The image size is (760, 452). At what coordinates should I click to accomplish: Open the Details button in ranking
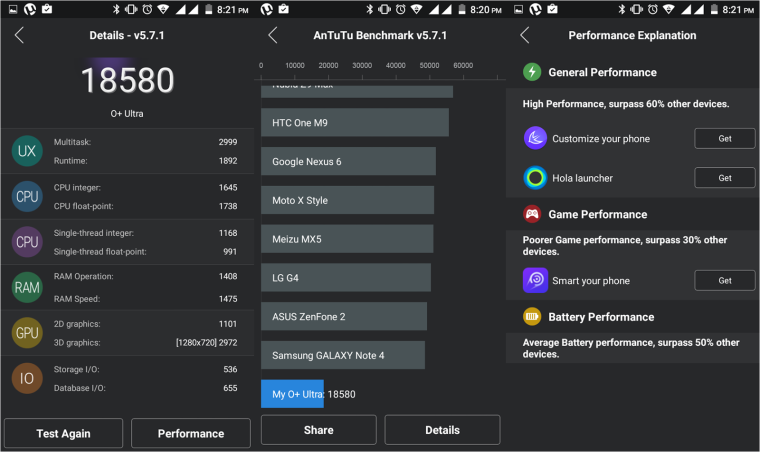click(x=441, y=430)
